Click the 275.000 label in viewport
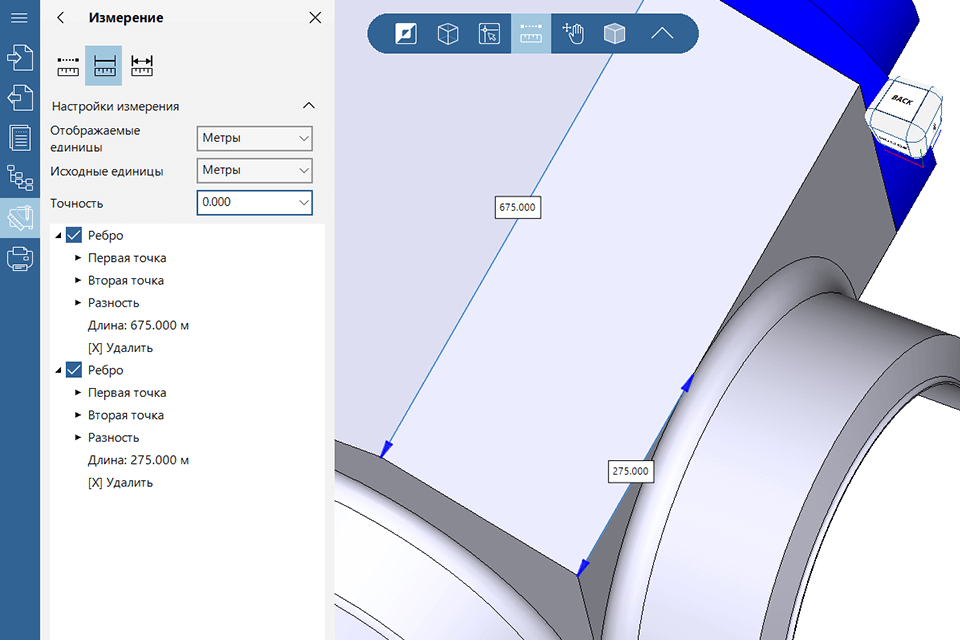The width and height of the screenshot is (960, 640). click(631, 471)
